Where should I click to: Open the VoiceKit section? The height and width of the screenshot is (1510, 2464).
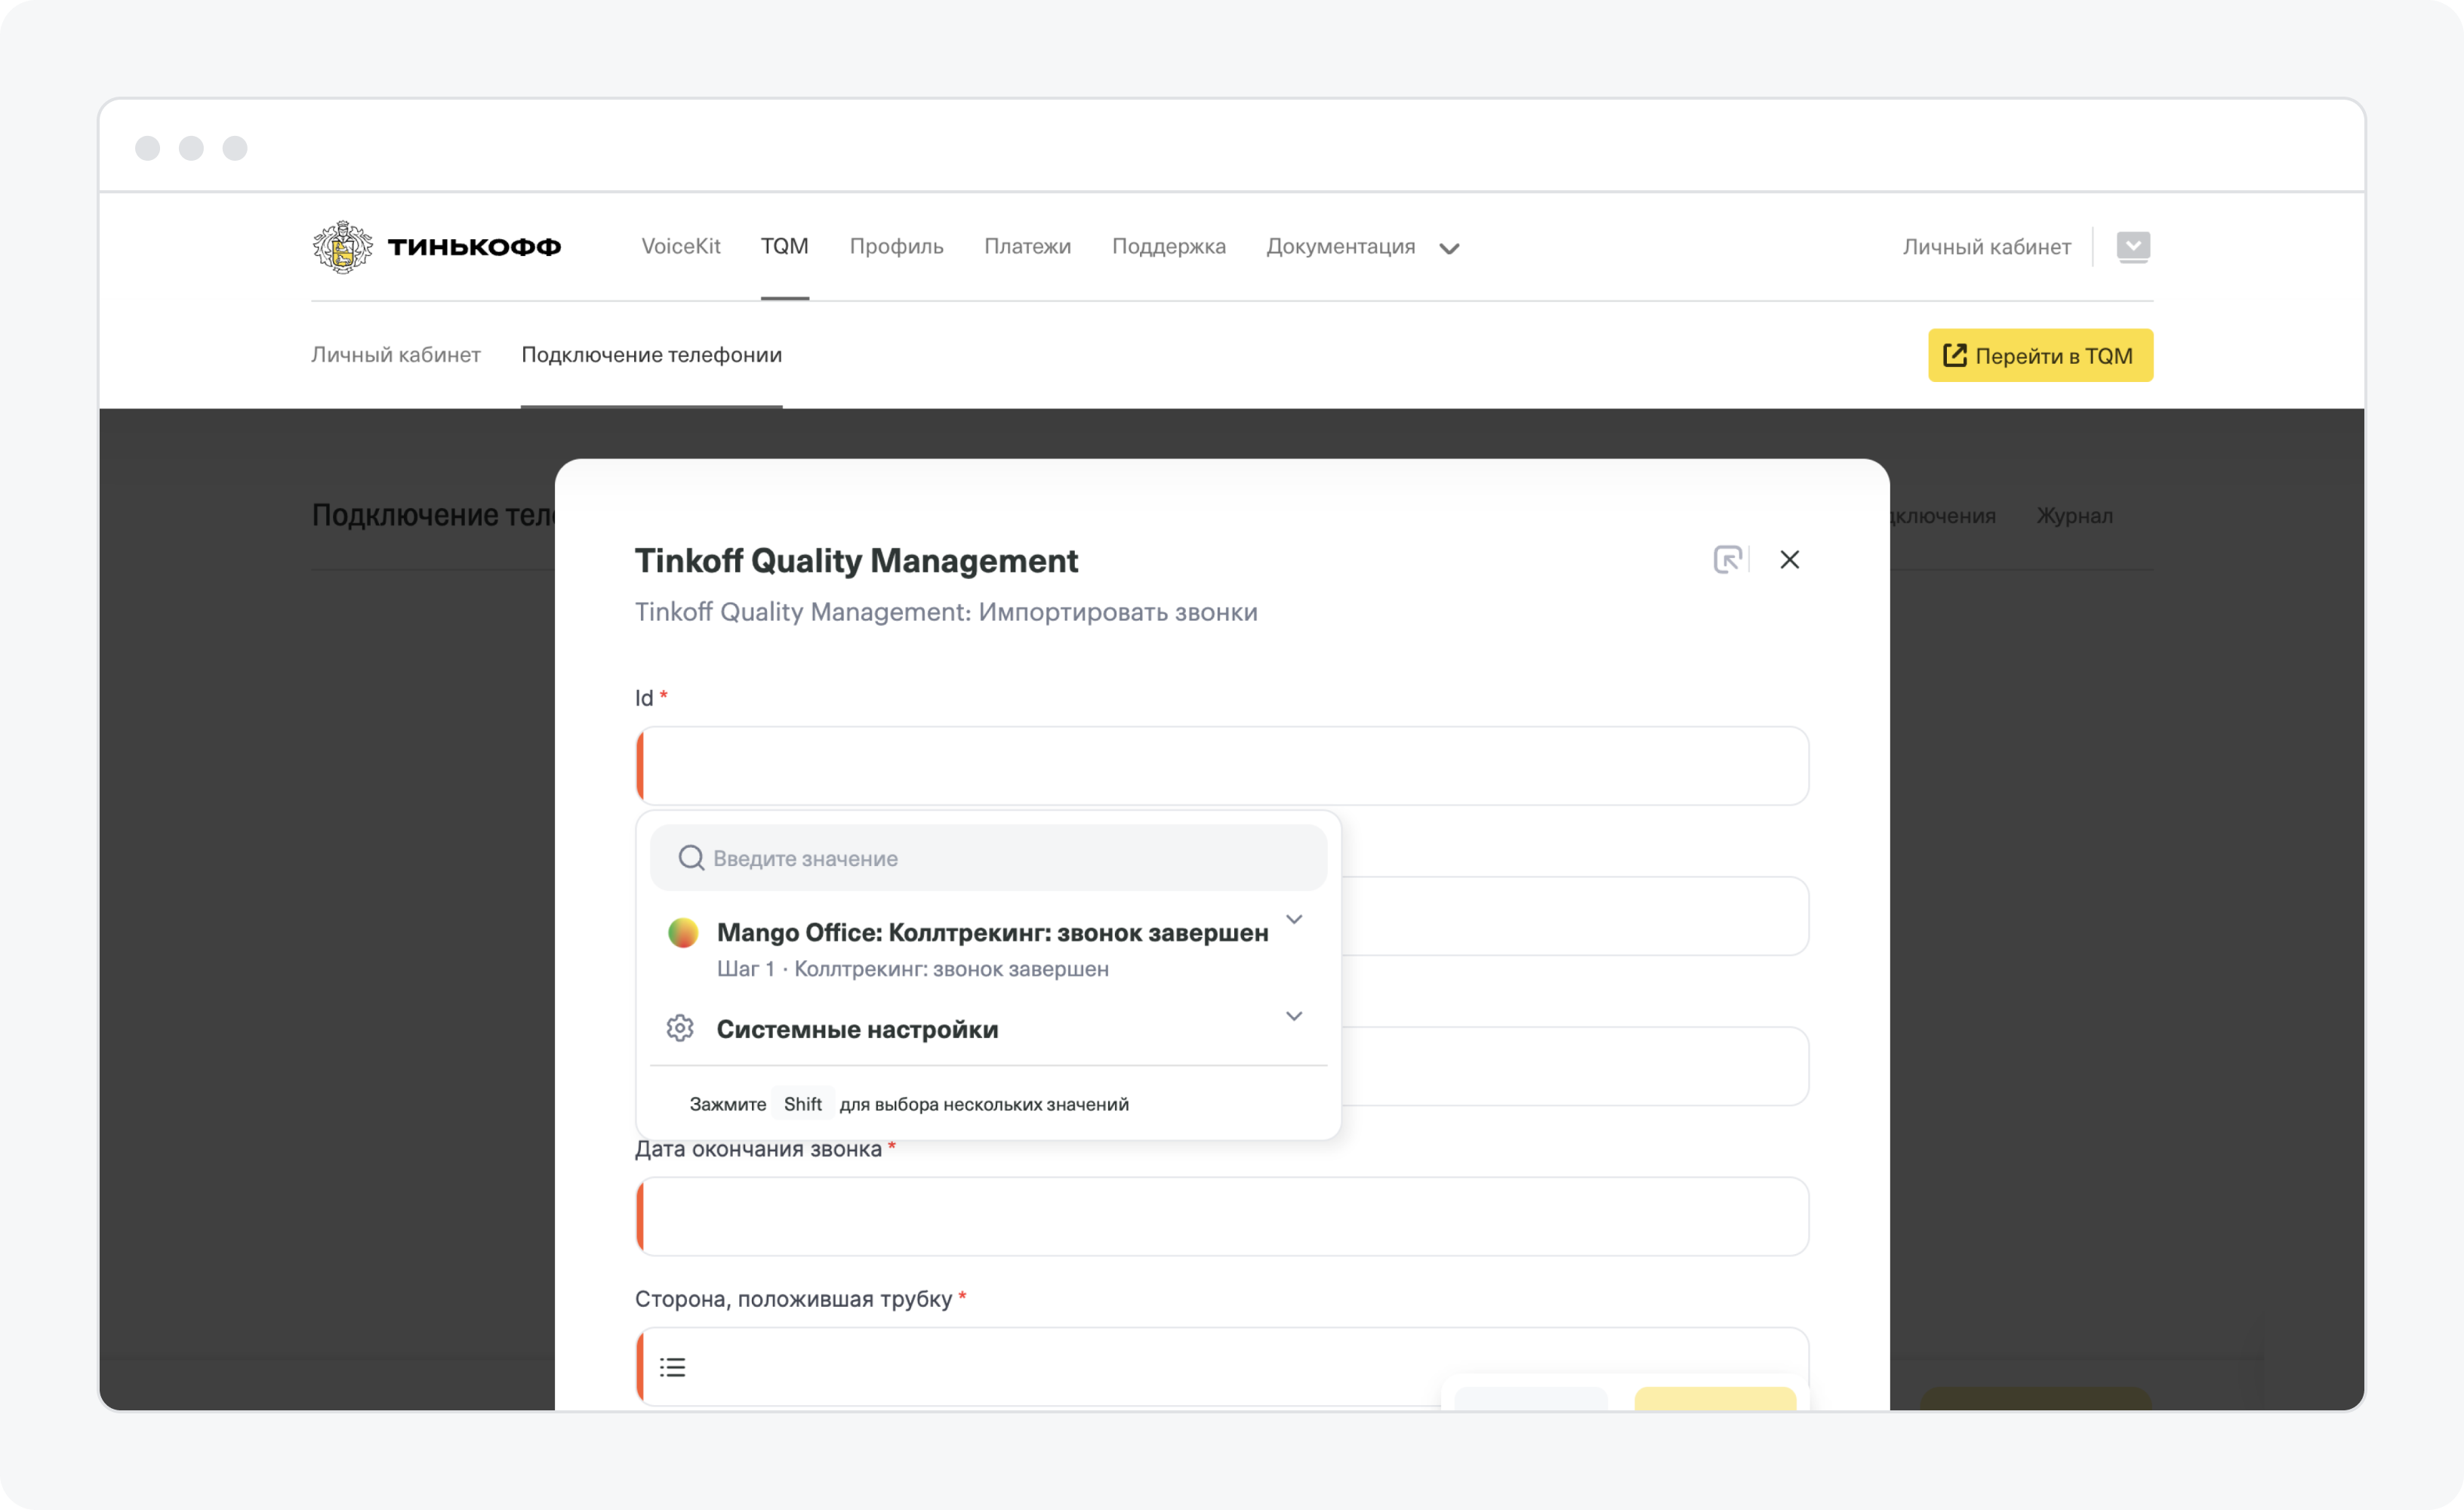tap(680, 246)
